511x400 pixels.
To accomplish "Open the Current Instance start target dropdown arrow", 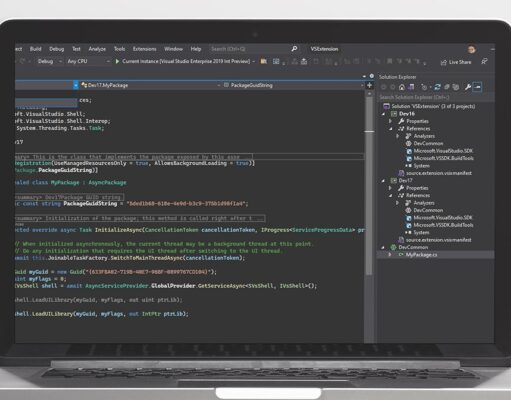I will click(254, 62).
